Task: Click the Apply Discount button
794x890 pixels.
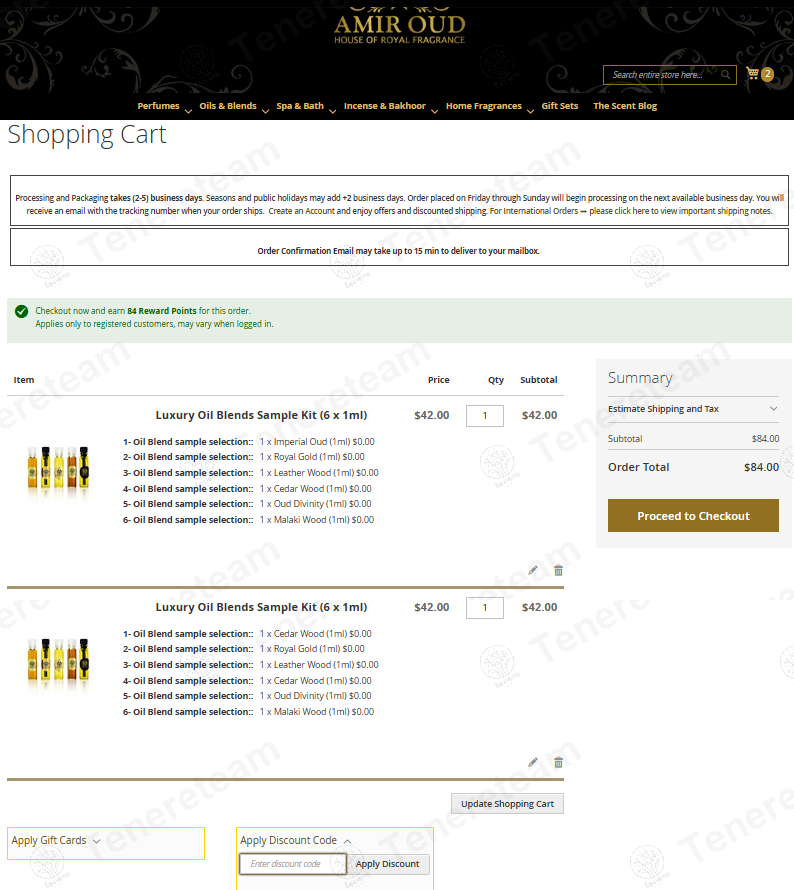Action: pyautogui.click(x=388, y=864)
